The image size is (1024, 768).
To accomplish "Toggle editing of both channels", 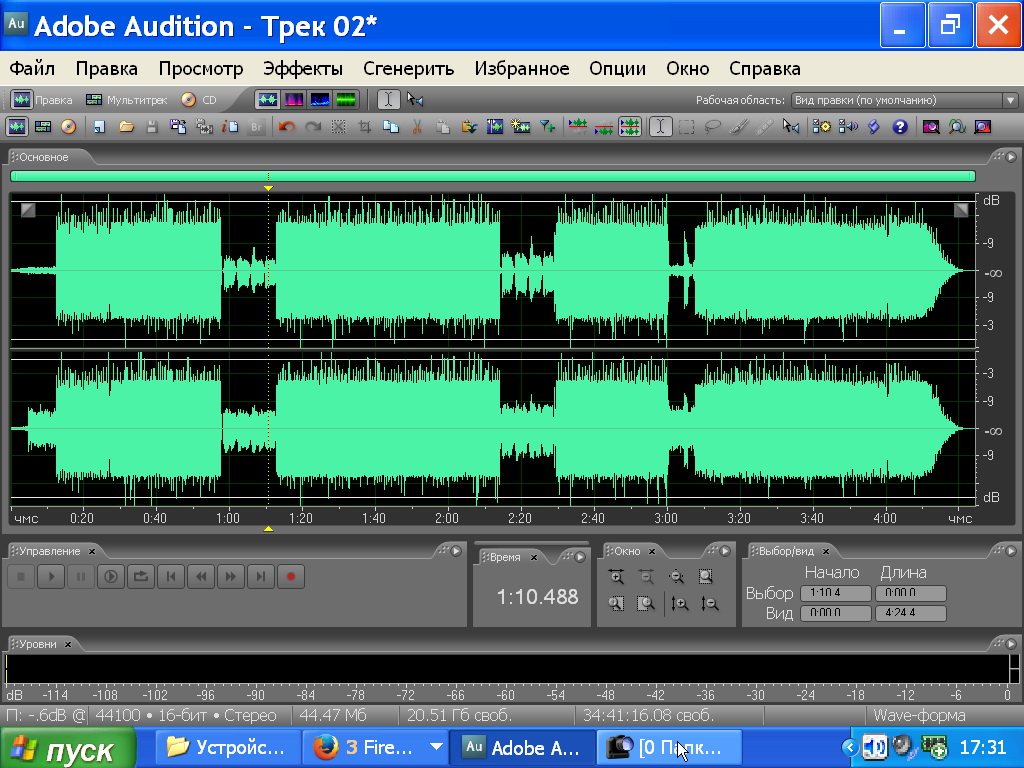I will tap(630, 127).
